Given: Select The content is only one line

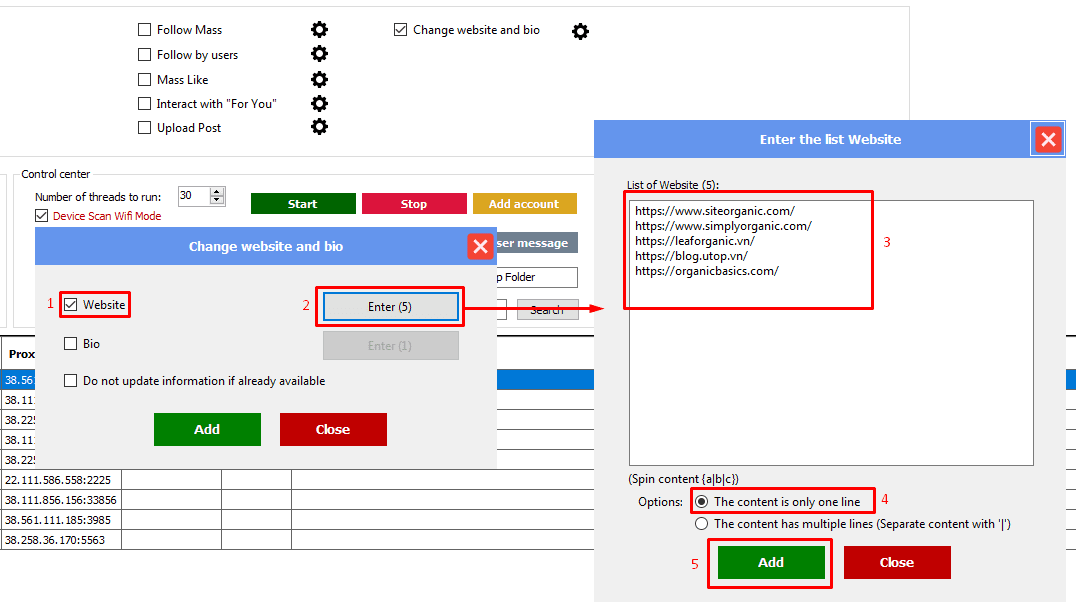Looking at the screenshot, I should pyautogui.click(x=702, y=502).
